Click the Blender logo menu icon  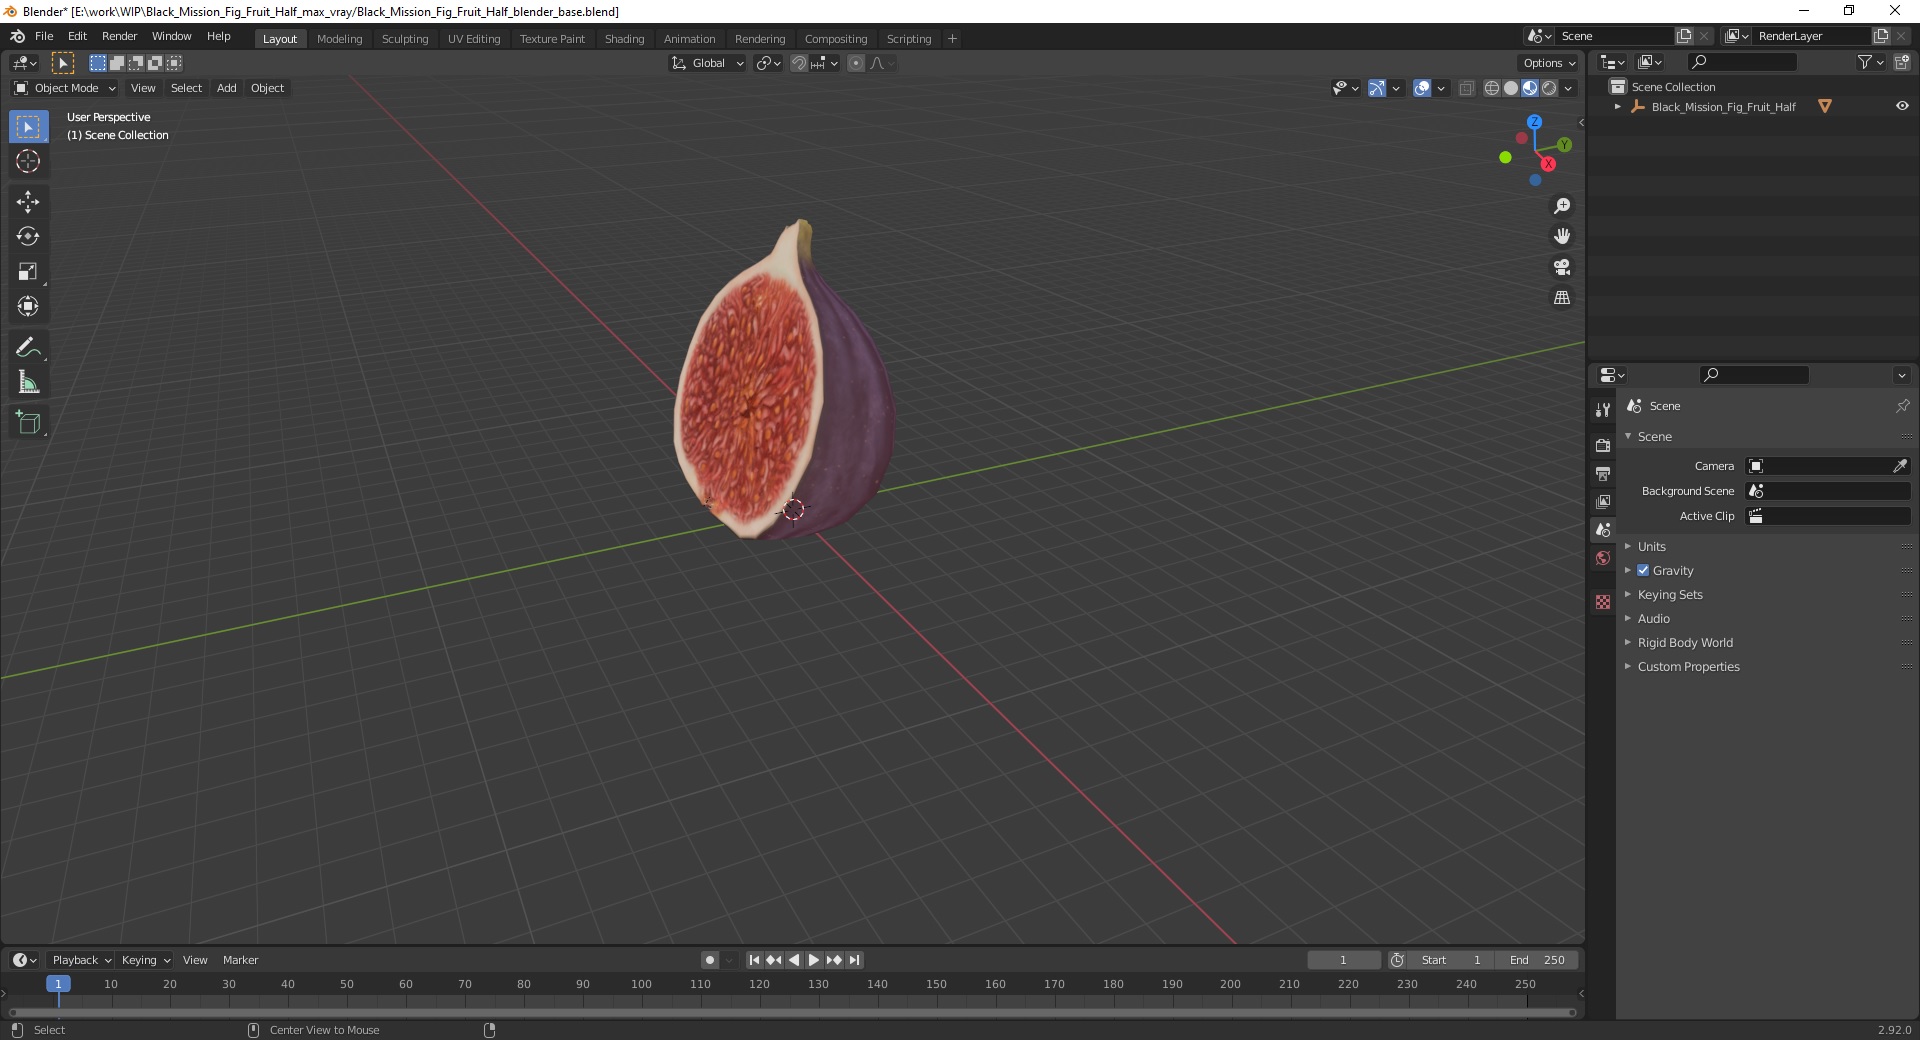[17, 36]
